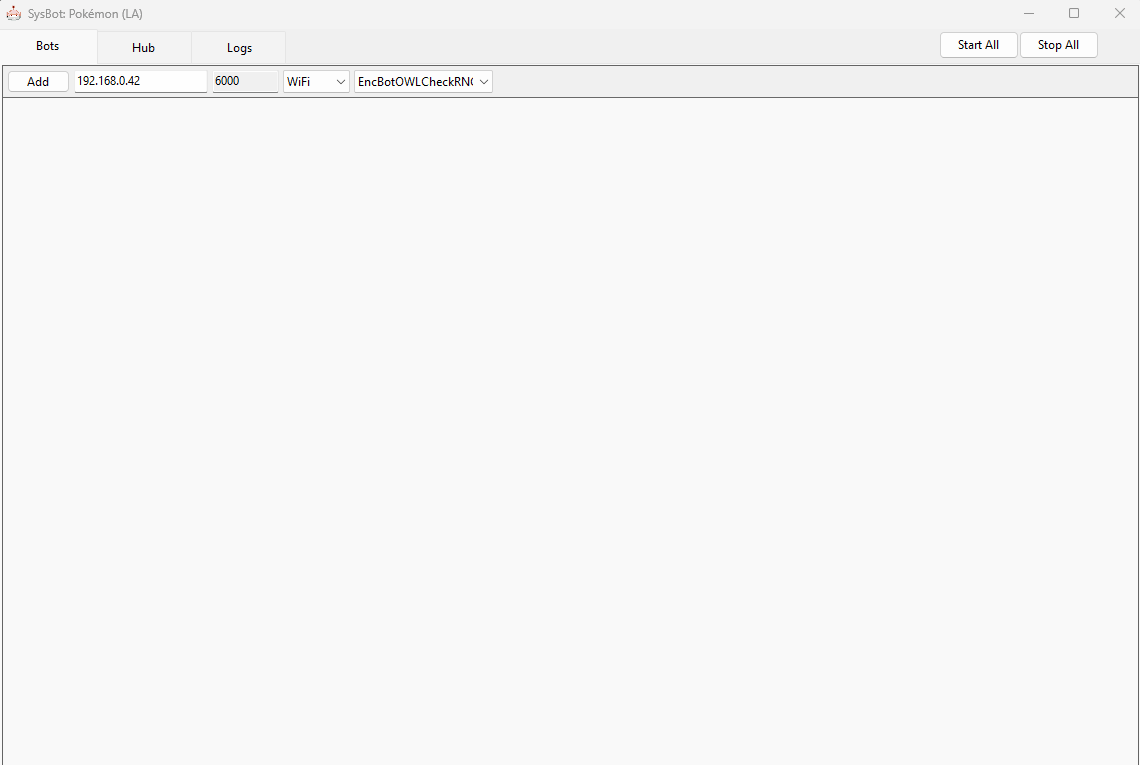
Task: Open the Logs tab
Action: click(x=239, y=48)
